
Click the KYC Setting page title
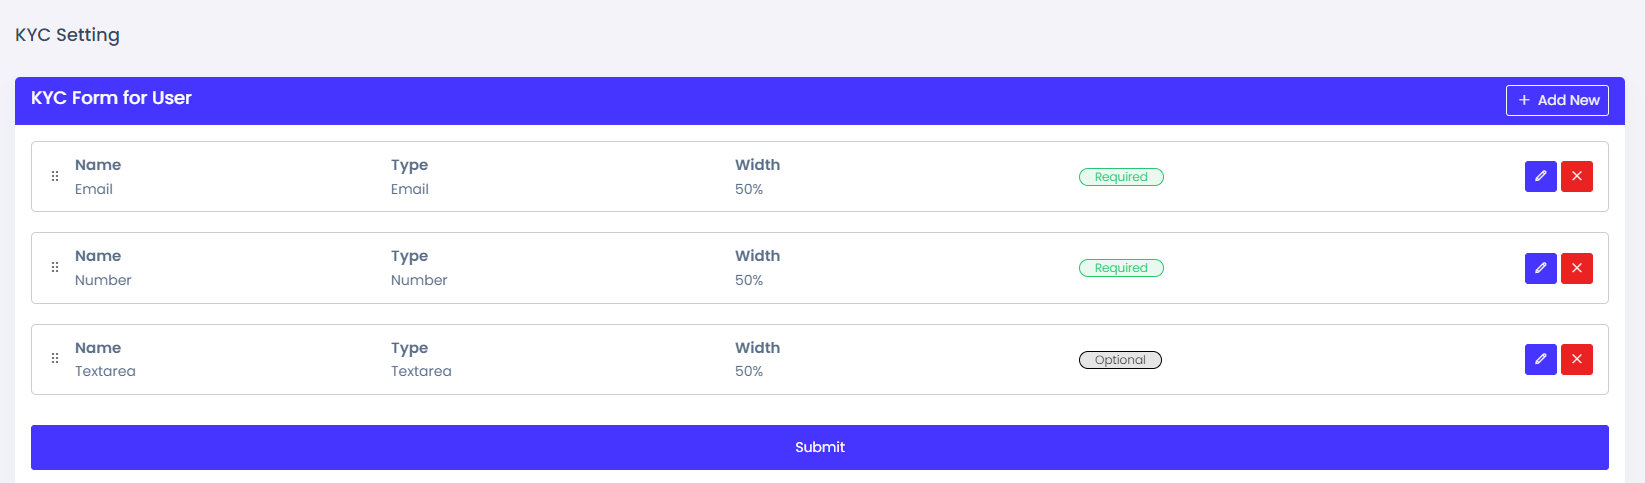click(x=67, y=35)
